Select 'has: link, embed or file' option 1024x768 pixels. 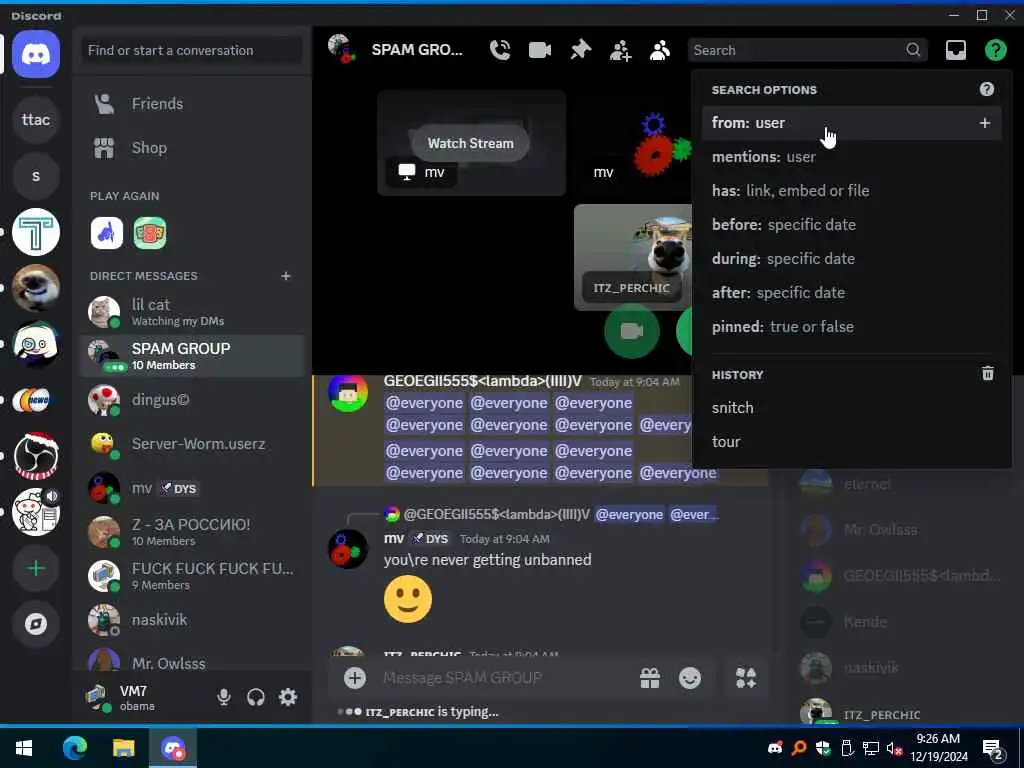852,191
